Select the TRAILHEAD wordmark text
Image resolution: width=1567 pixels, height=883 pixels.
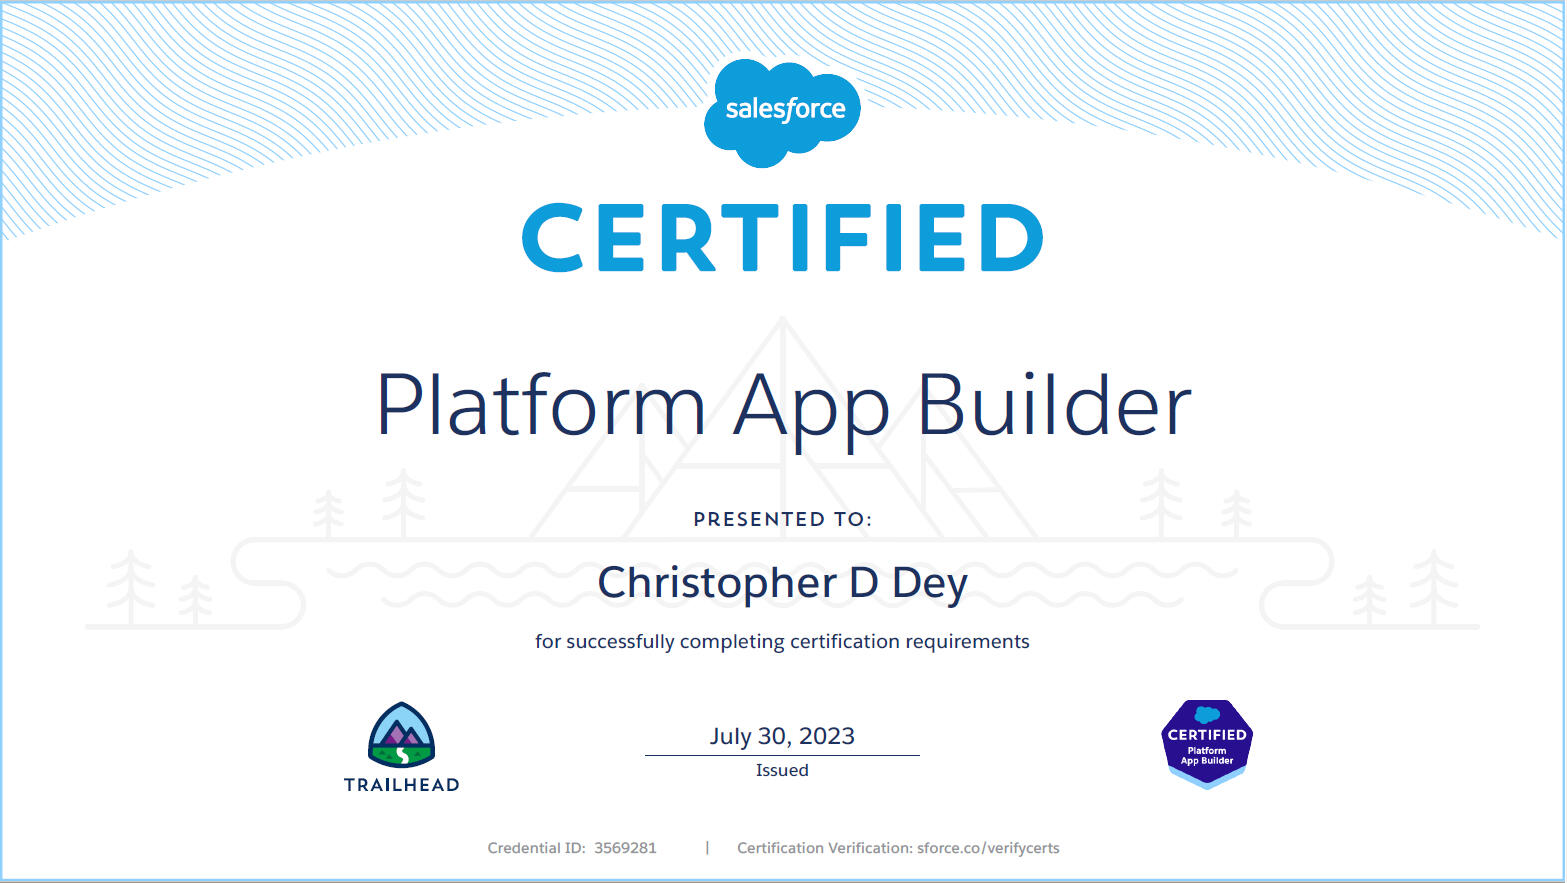pos(404,785)
